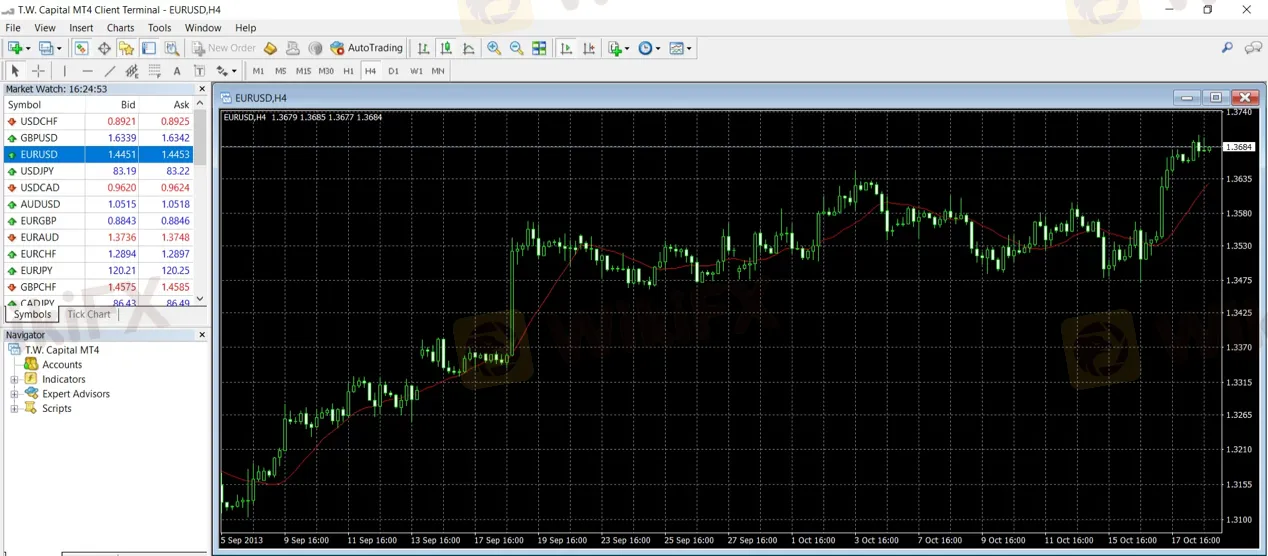The height and width of the screenshot is (556, 1268).
Task: Toggle the Chart Shift icon
Action: click(589, 48)
